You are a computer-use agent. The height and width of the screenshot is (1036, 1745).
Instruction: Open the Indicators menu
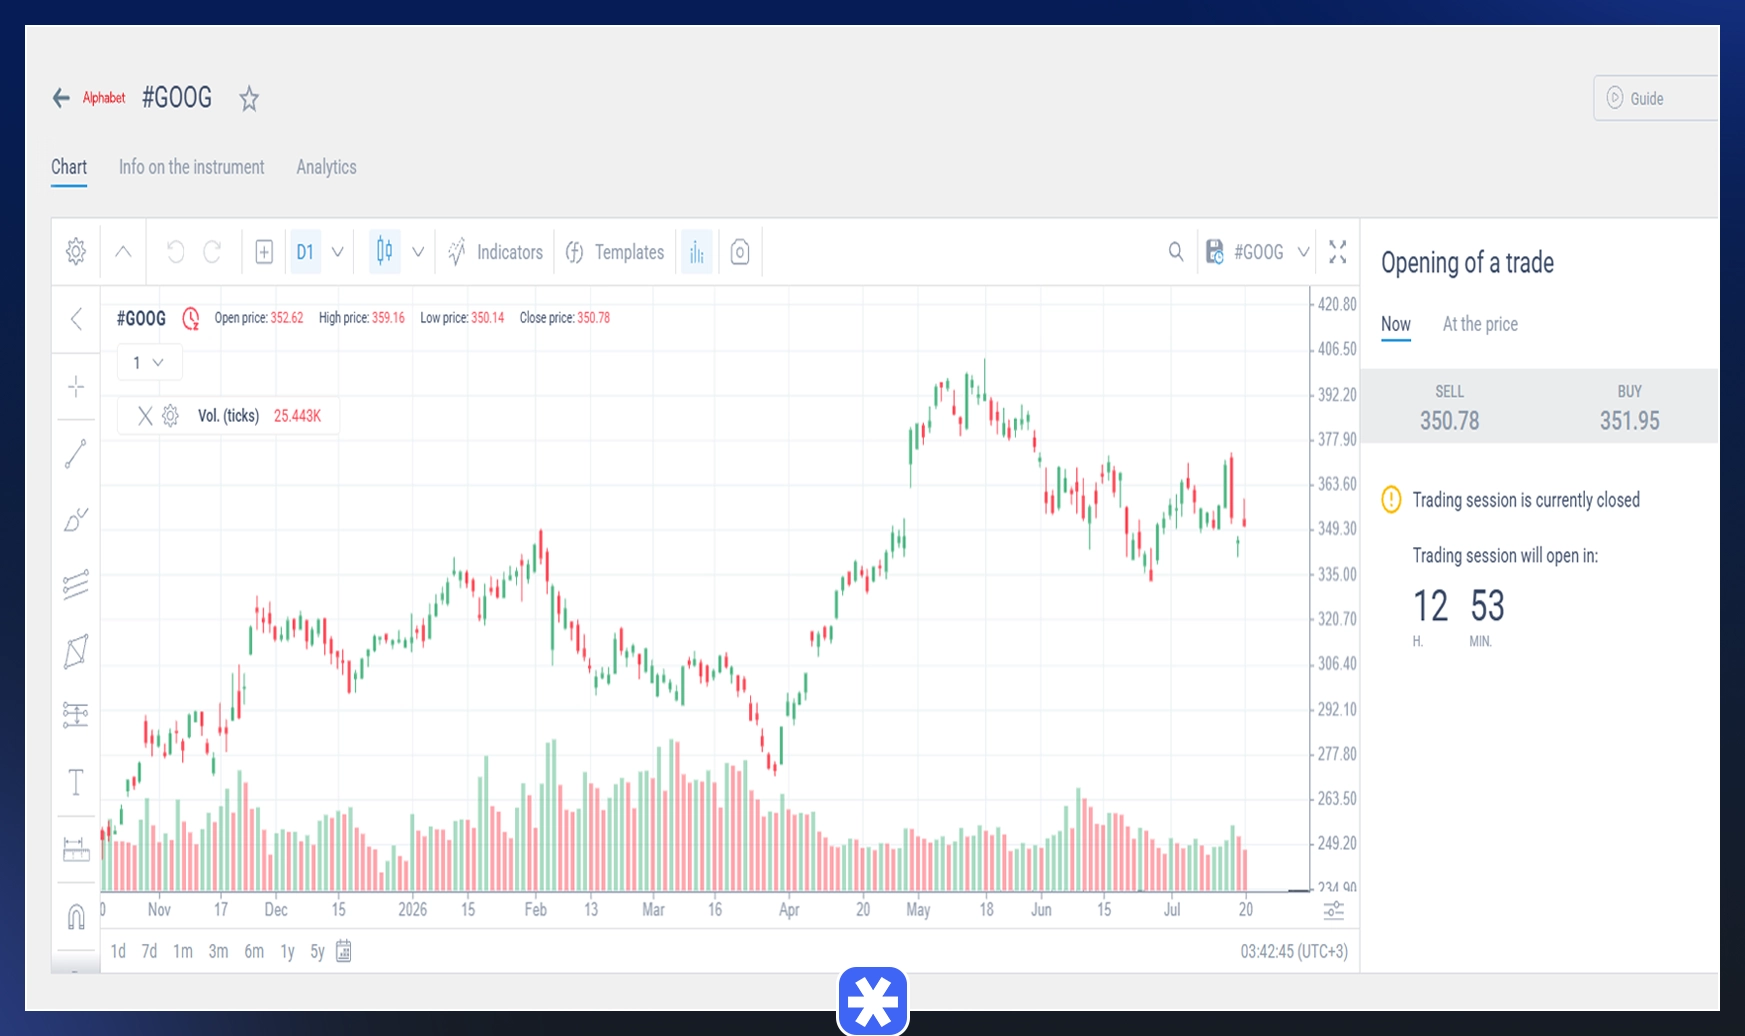pyautogui.click(x=496, y=252)
